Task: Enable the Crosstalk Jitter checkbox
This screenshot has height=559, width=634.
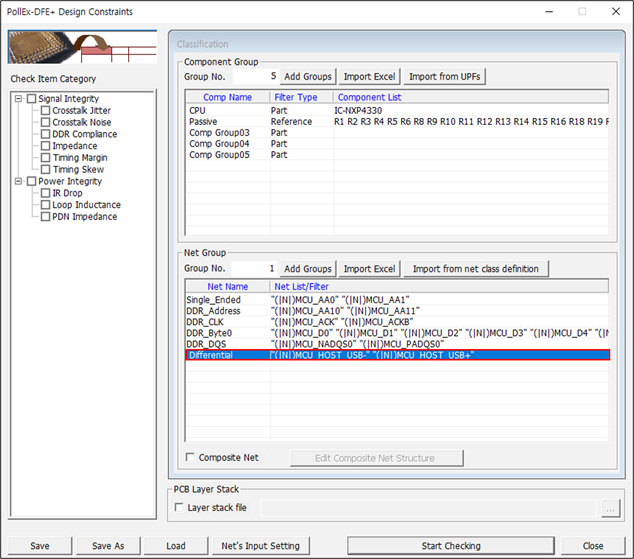Action: pos(45,111)
